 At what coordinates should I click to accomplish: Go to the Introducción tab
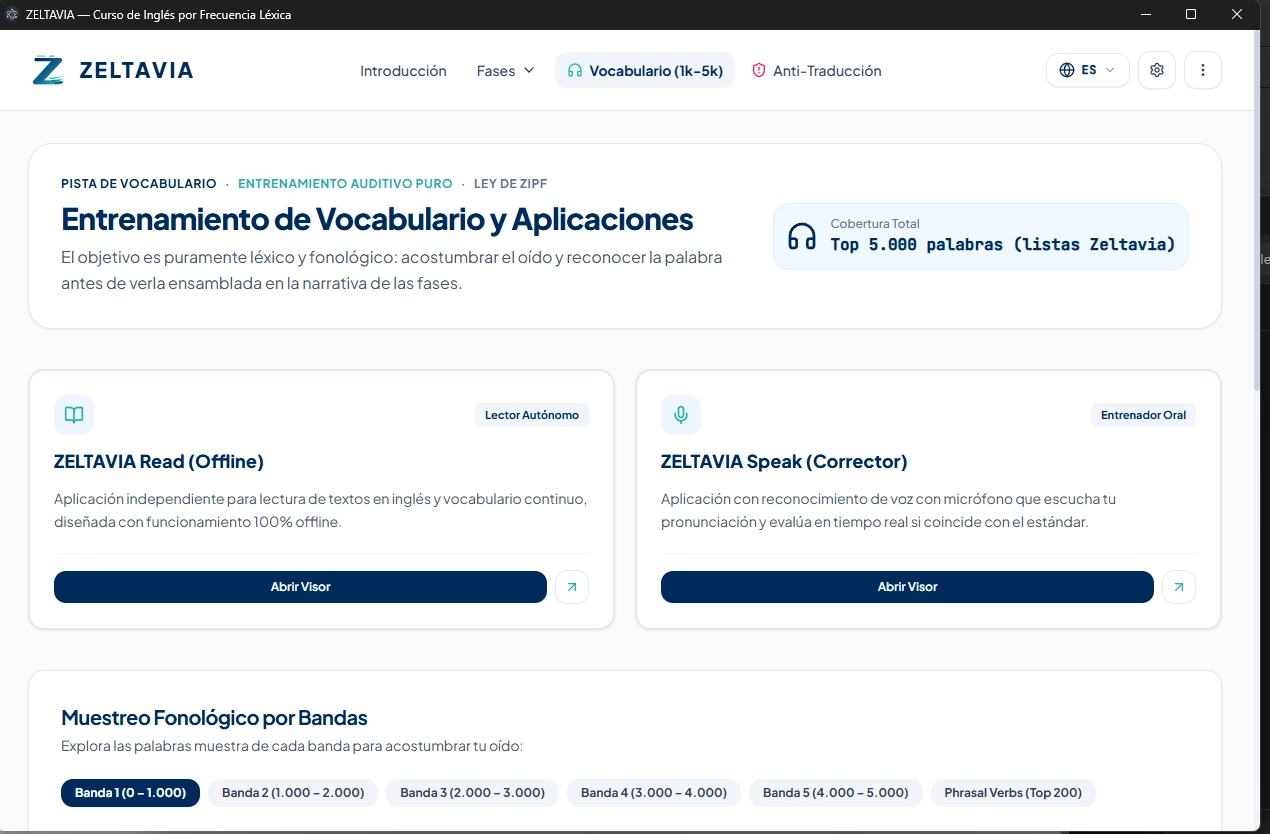tap(403, 71)
